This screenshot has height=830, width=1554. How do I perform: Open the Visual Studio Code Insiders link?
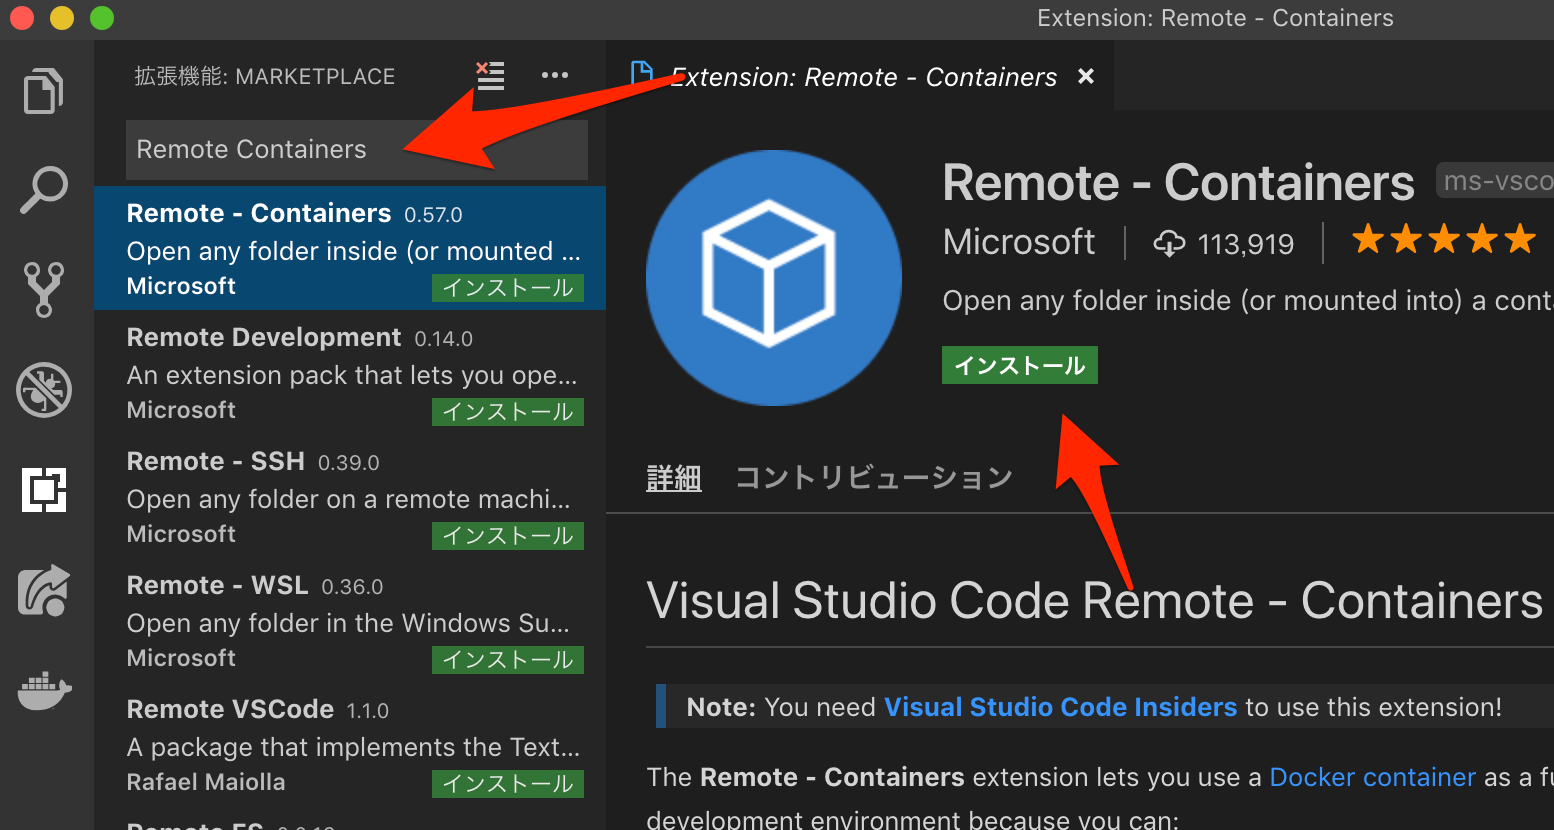[1060, 706]
